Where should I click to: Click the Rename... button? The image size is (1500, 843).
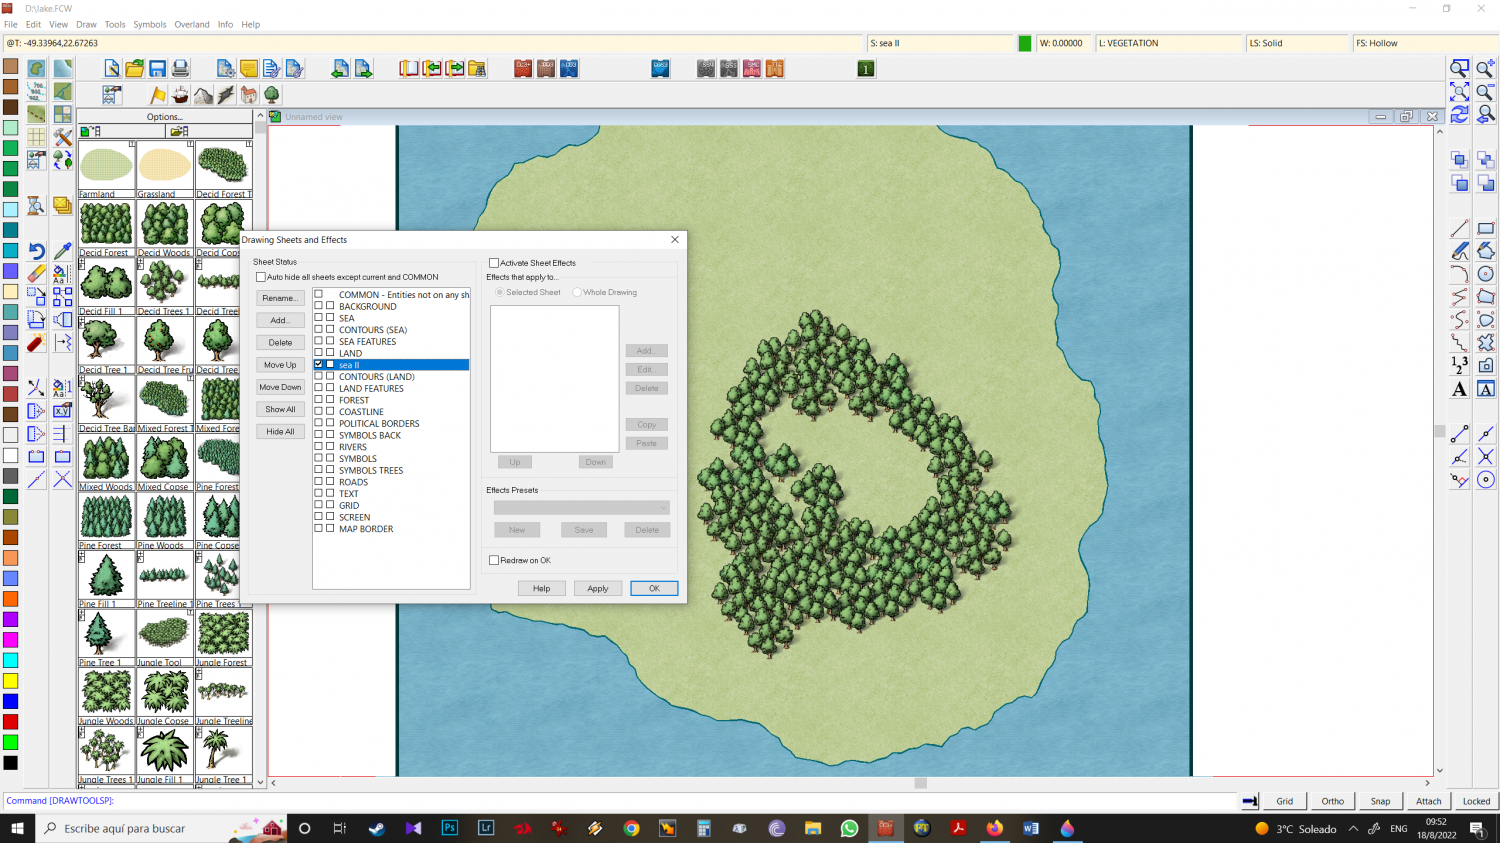point(280,298)
